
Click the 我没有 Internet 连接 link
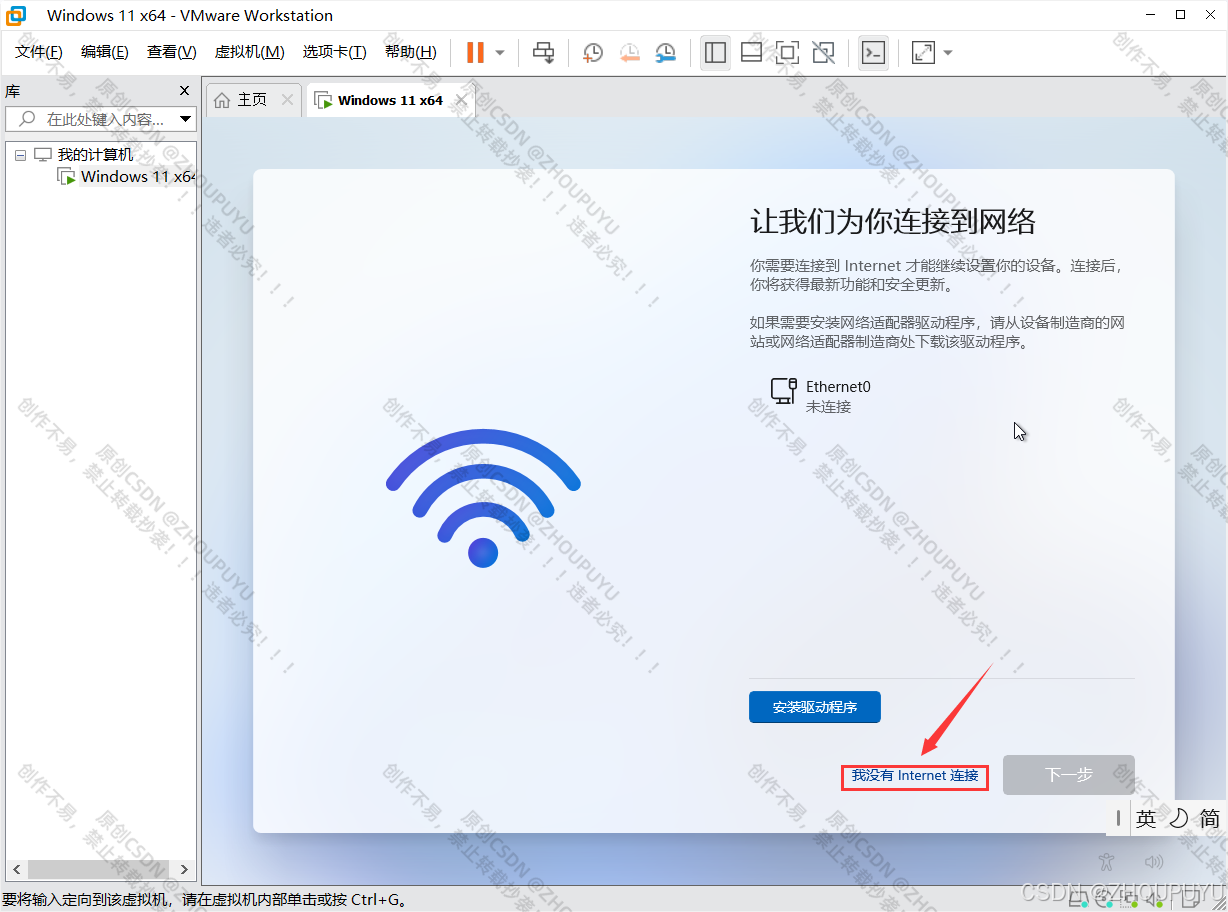(915, 775)
